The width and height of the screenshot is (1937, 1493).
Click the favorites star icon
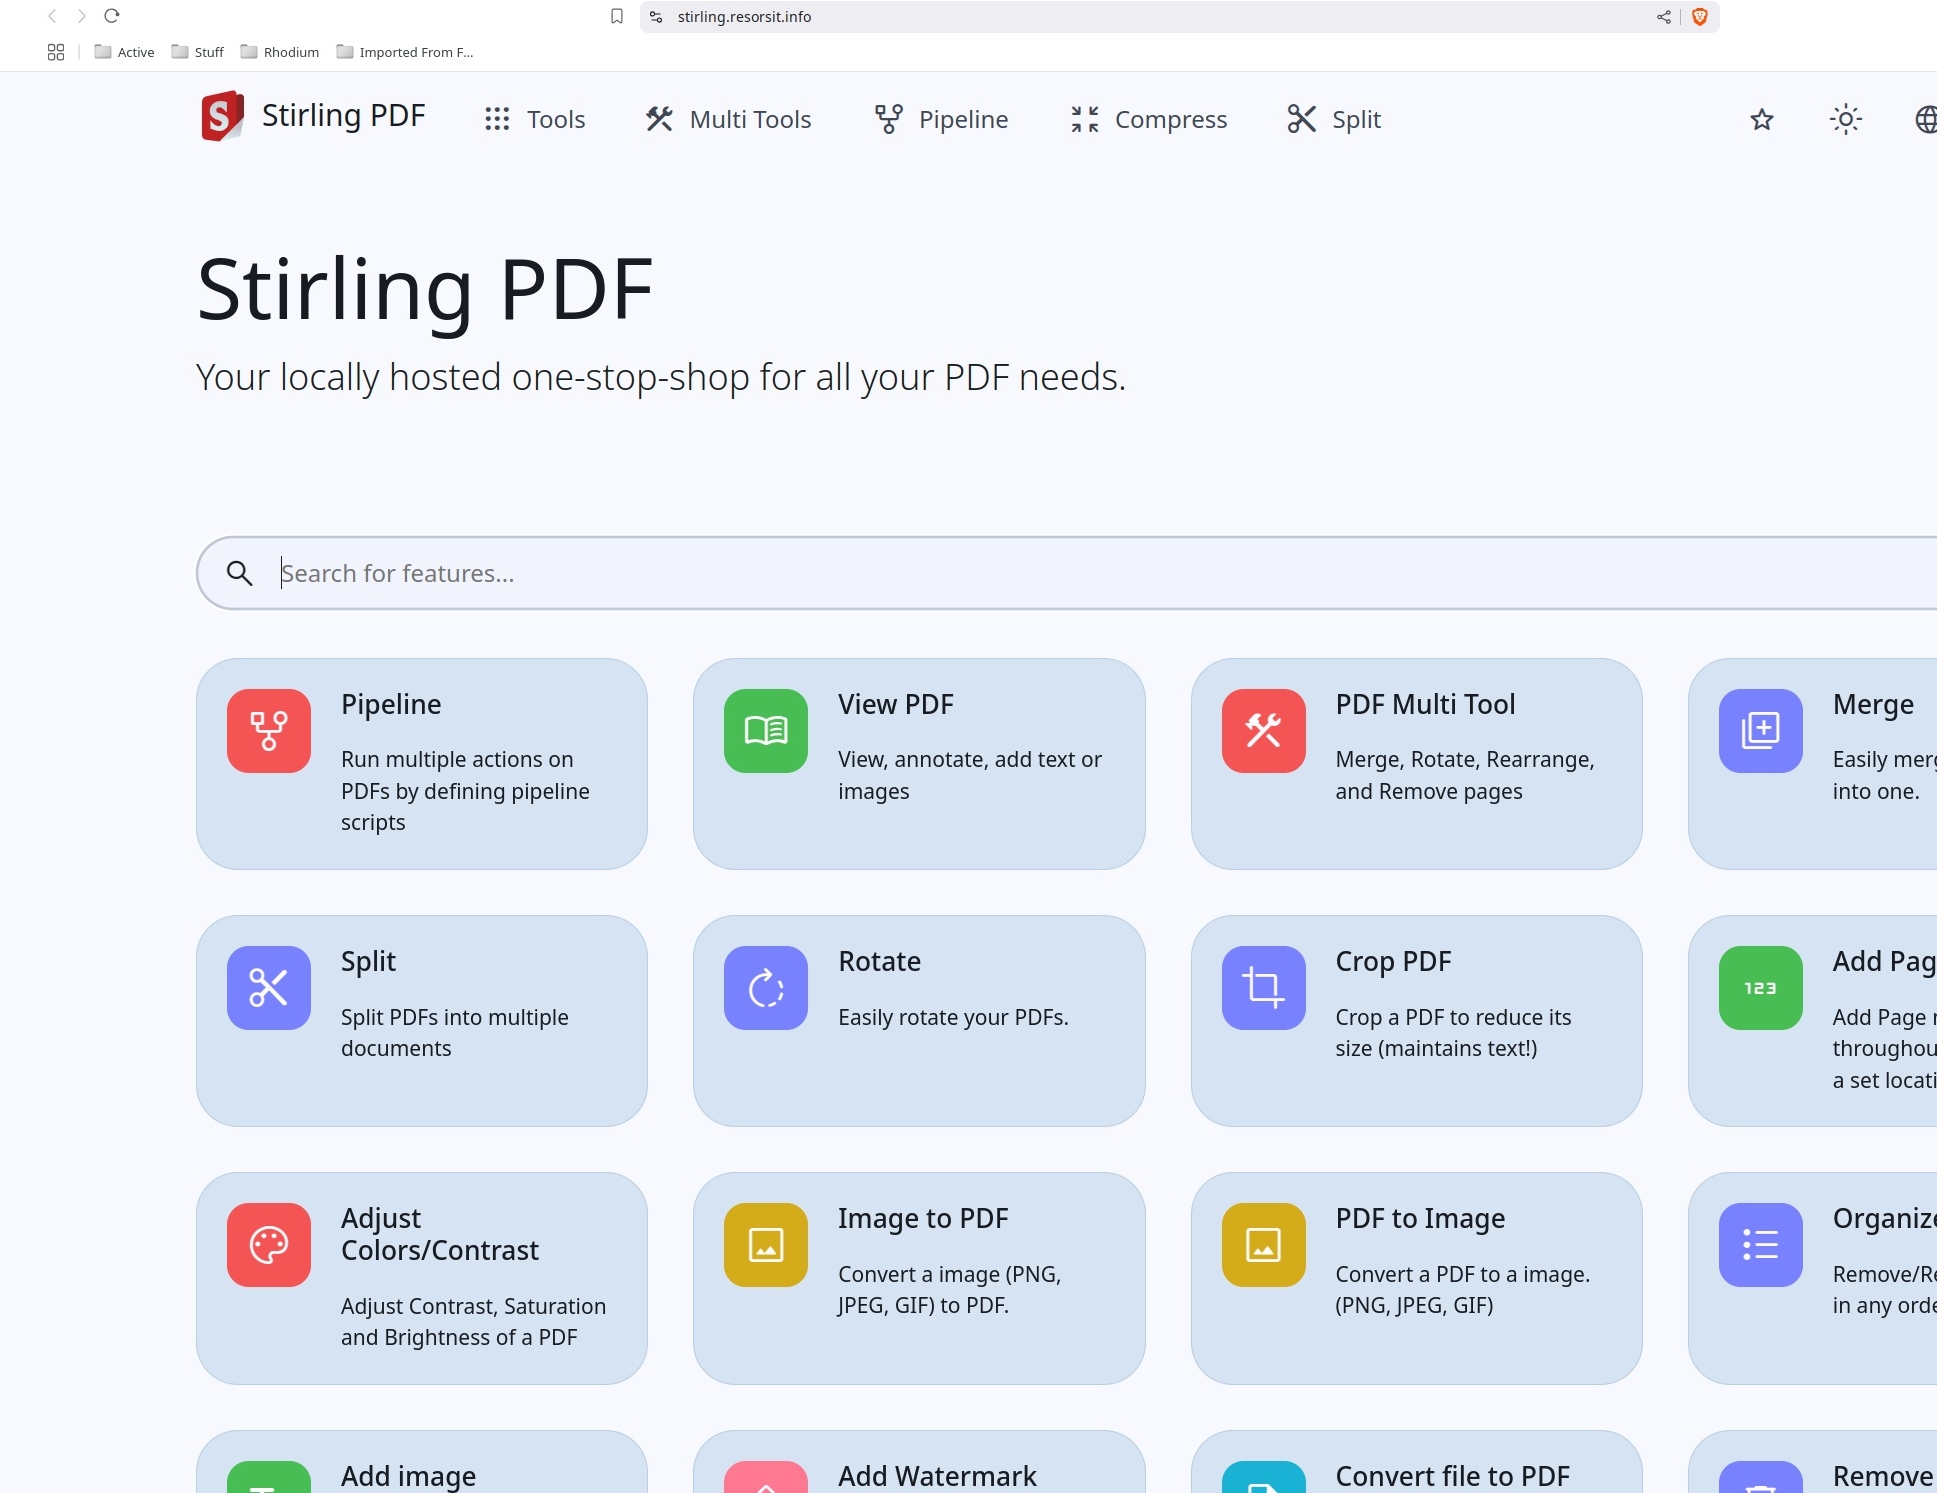[1762, 120]
